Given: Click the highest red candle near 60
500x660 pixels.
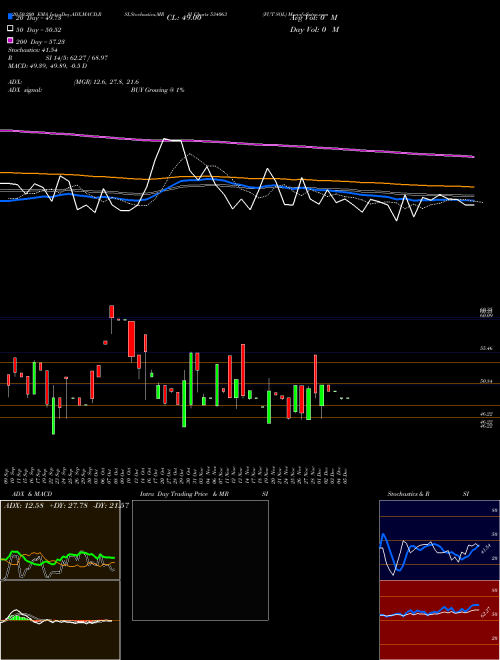Looking at the screenshot, I should (x=112, y=311).
